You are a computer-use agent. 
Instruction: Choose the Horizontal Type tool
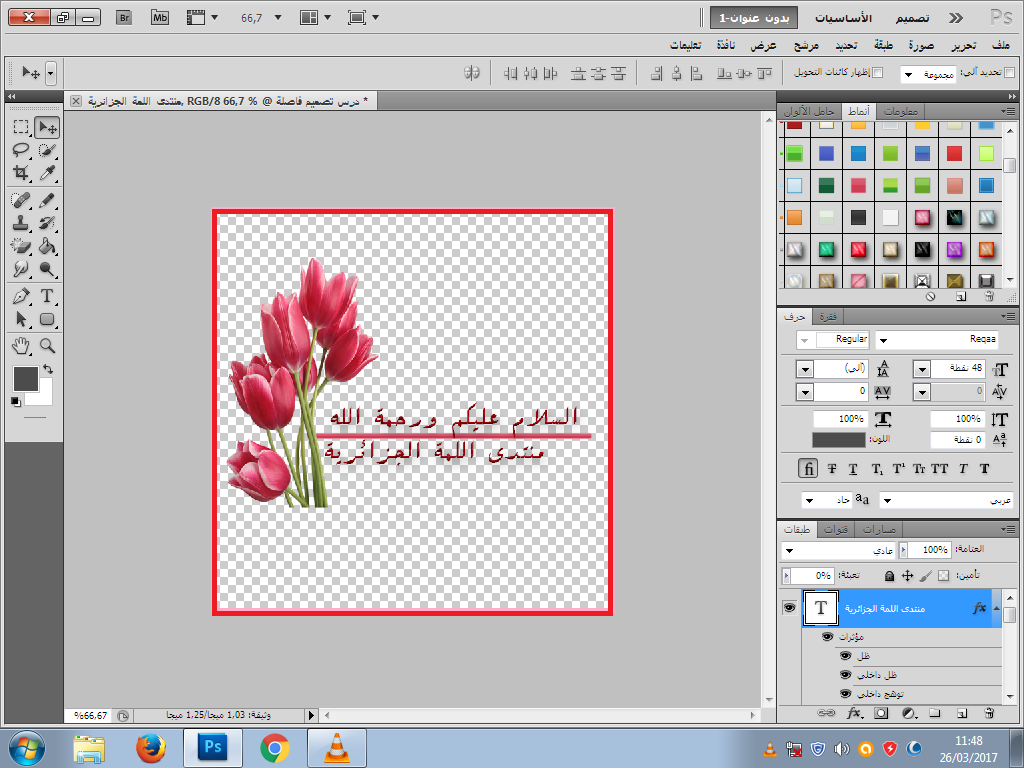click(x=46, y=296)
